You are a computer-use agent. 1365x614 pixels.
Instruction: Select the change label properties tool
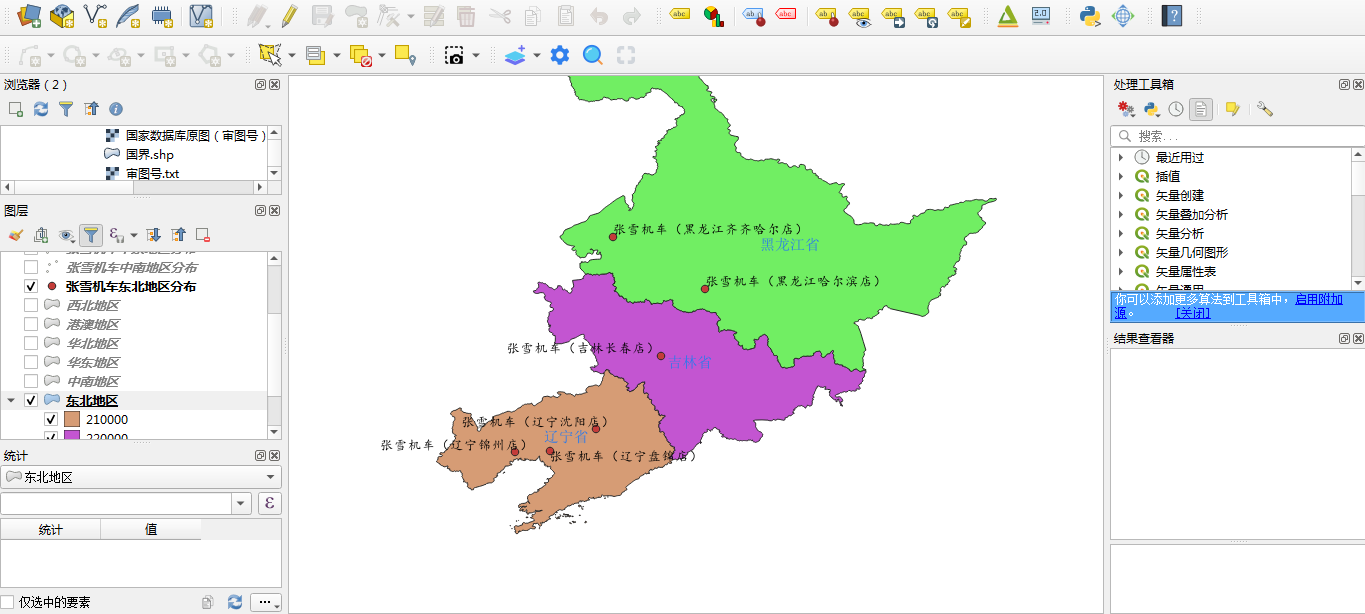click(958, 15)
